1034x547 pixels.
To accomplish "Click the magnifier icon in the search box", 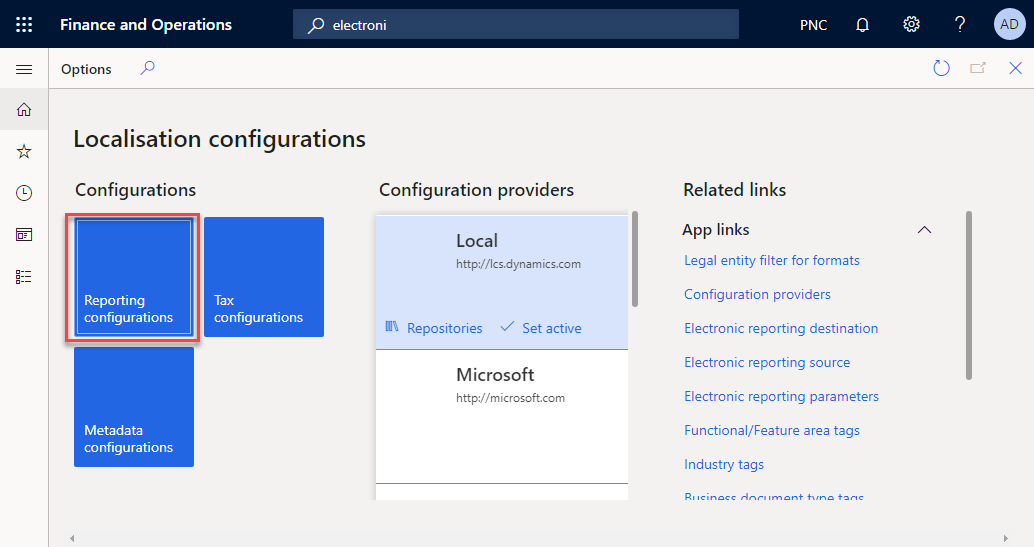I will tap(316, 25).
